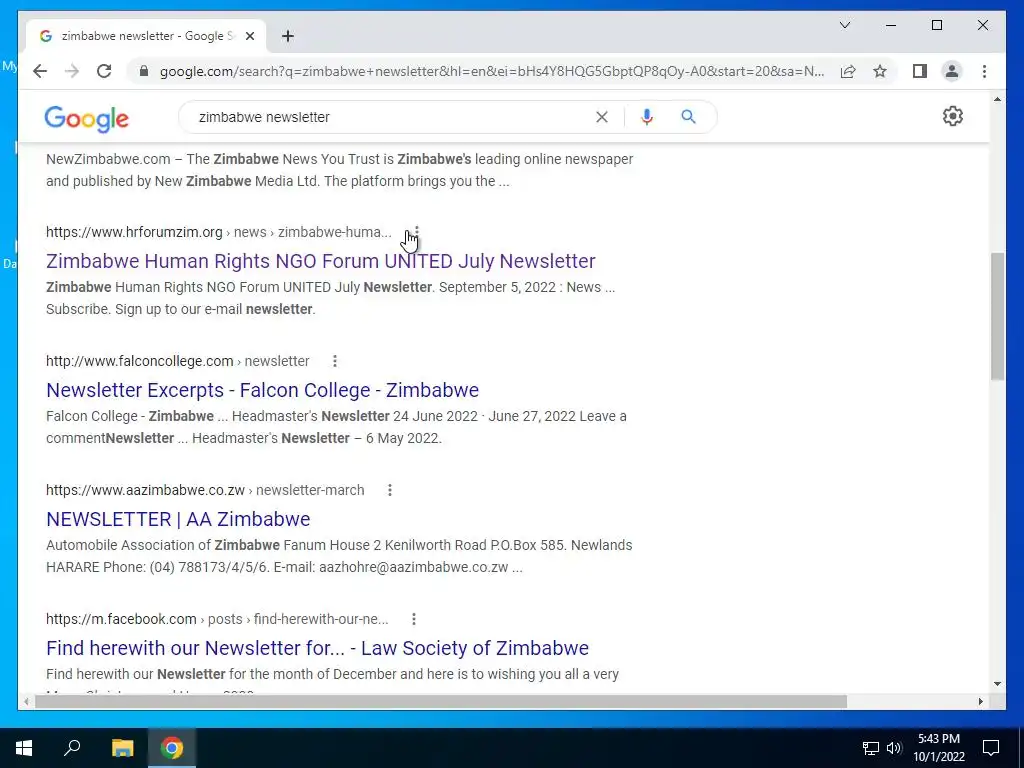Open Law Society of Zimbabwe newsletter result
The width and height of the screenshot is (1024, 768).
coord(317,648)
